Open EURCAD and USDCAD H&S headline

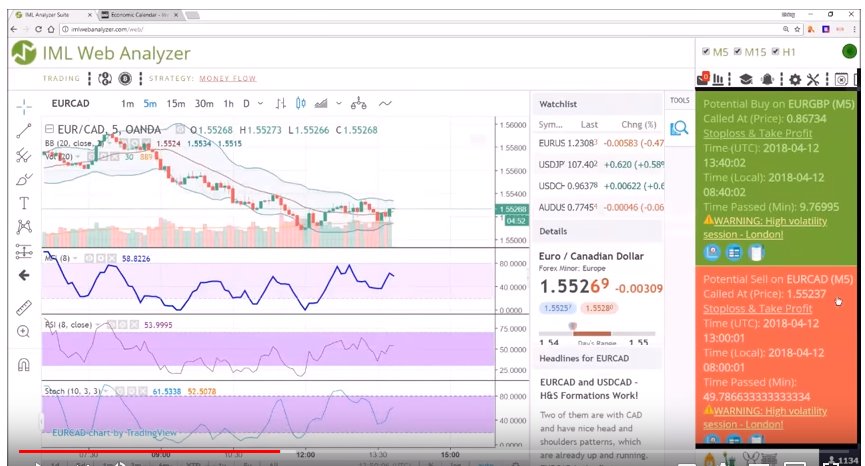(589, 389)
